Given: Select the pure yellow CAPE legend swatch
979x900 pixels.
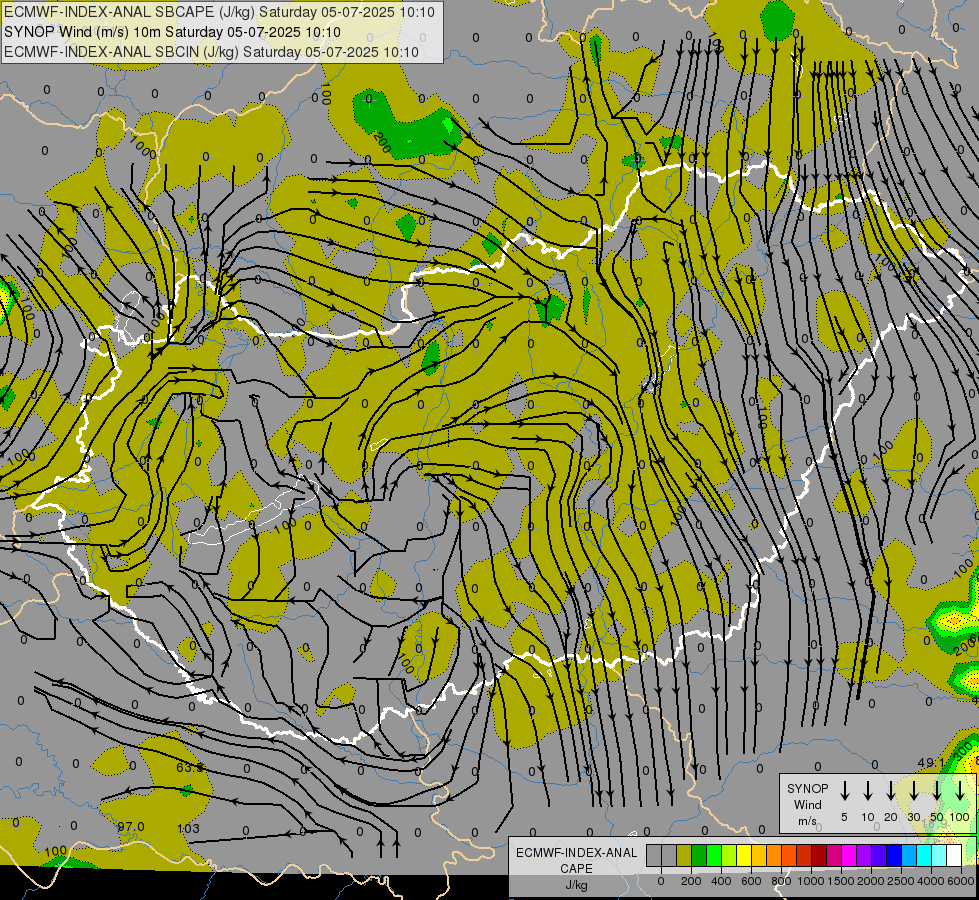Looking at the screenshot, I should tap(744, 855).
